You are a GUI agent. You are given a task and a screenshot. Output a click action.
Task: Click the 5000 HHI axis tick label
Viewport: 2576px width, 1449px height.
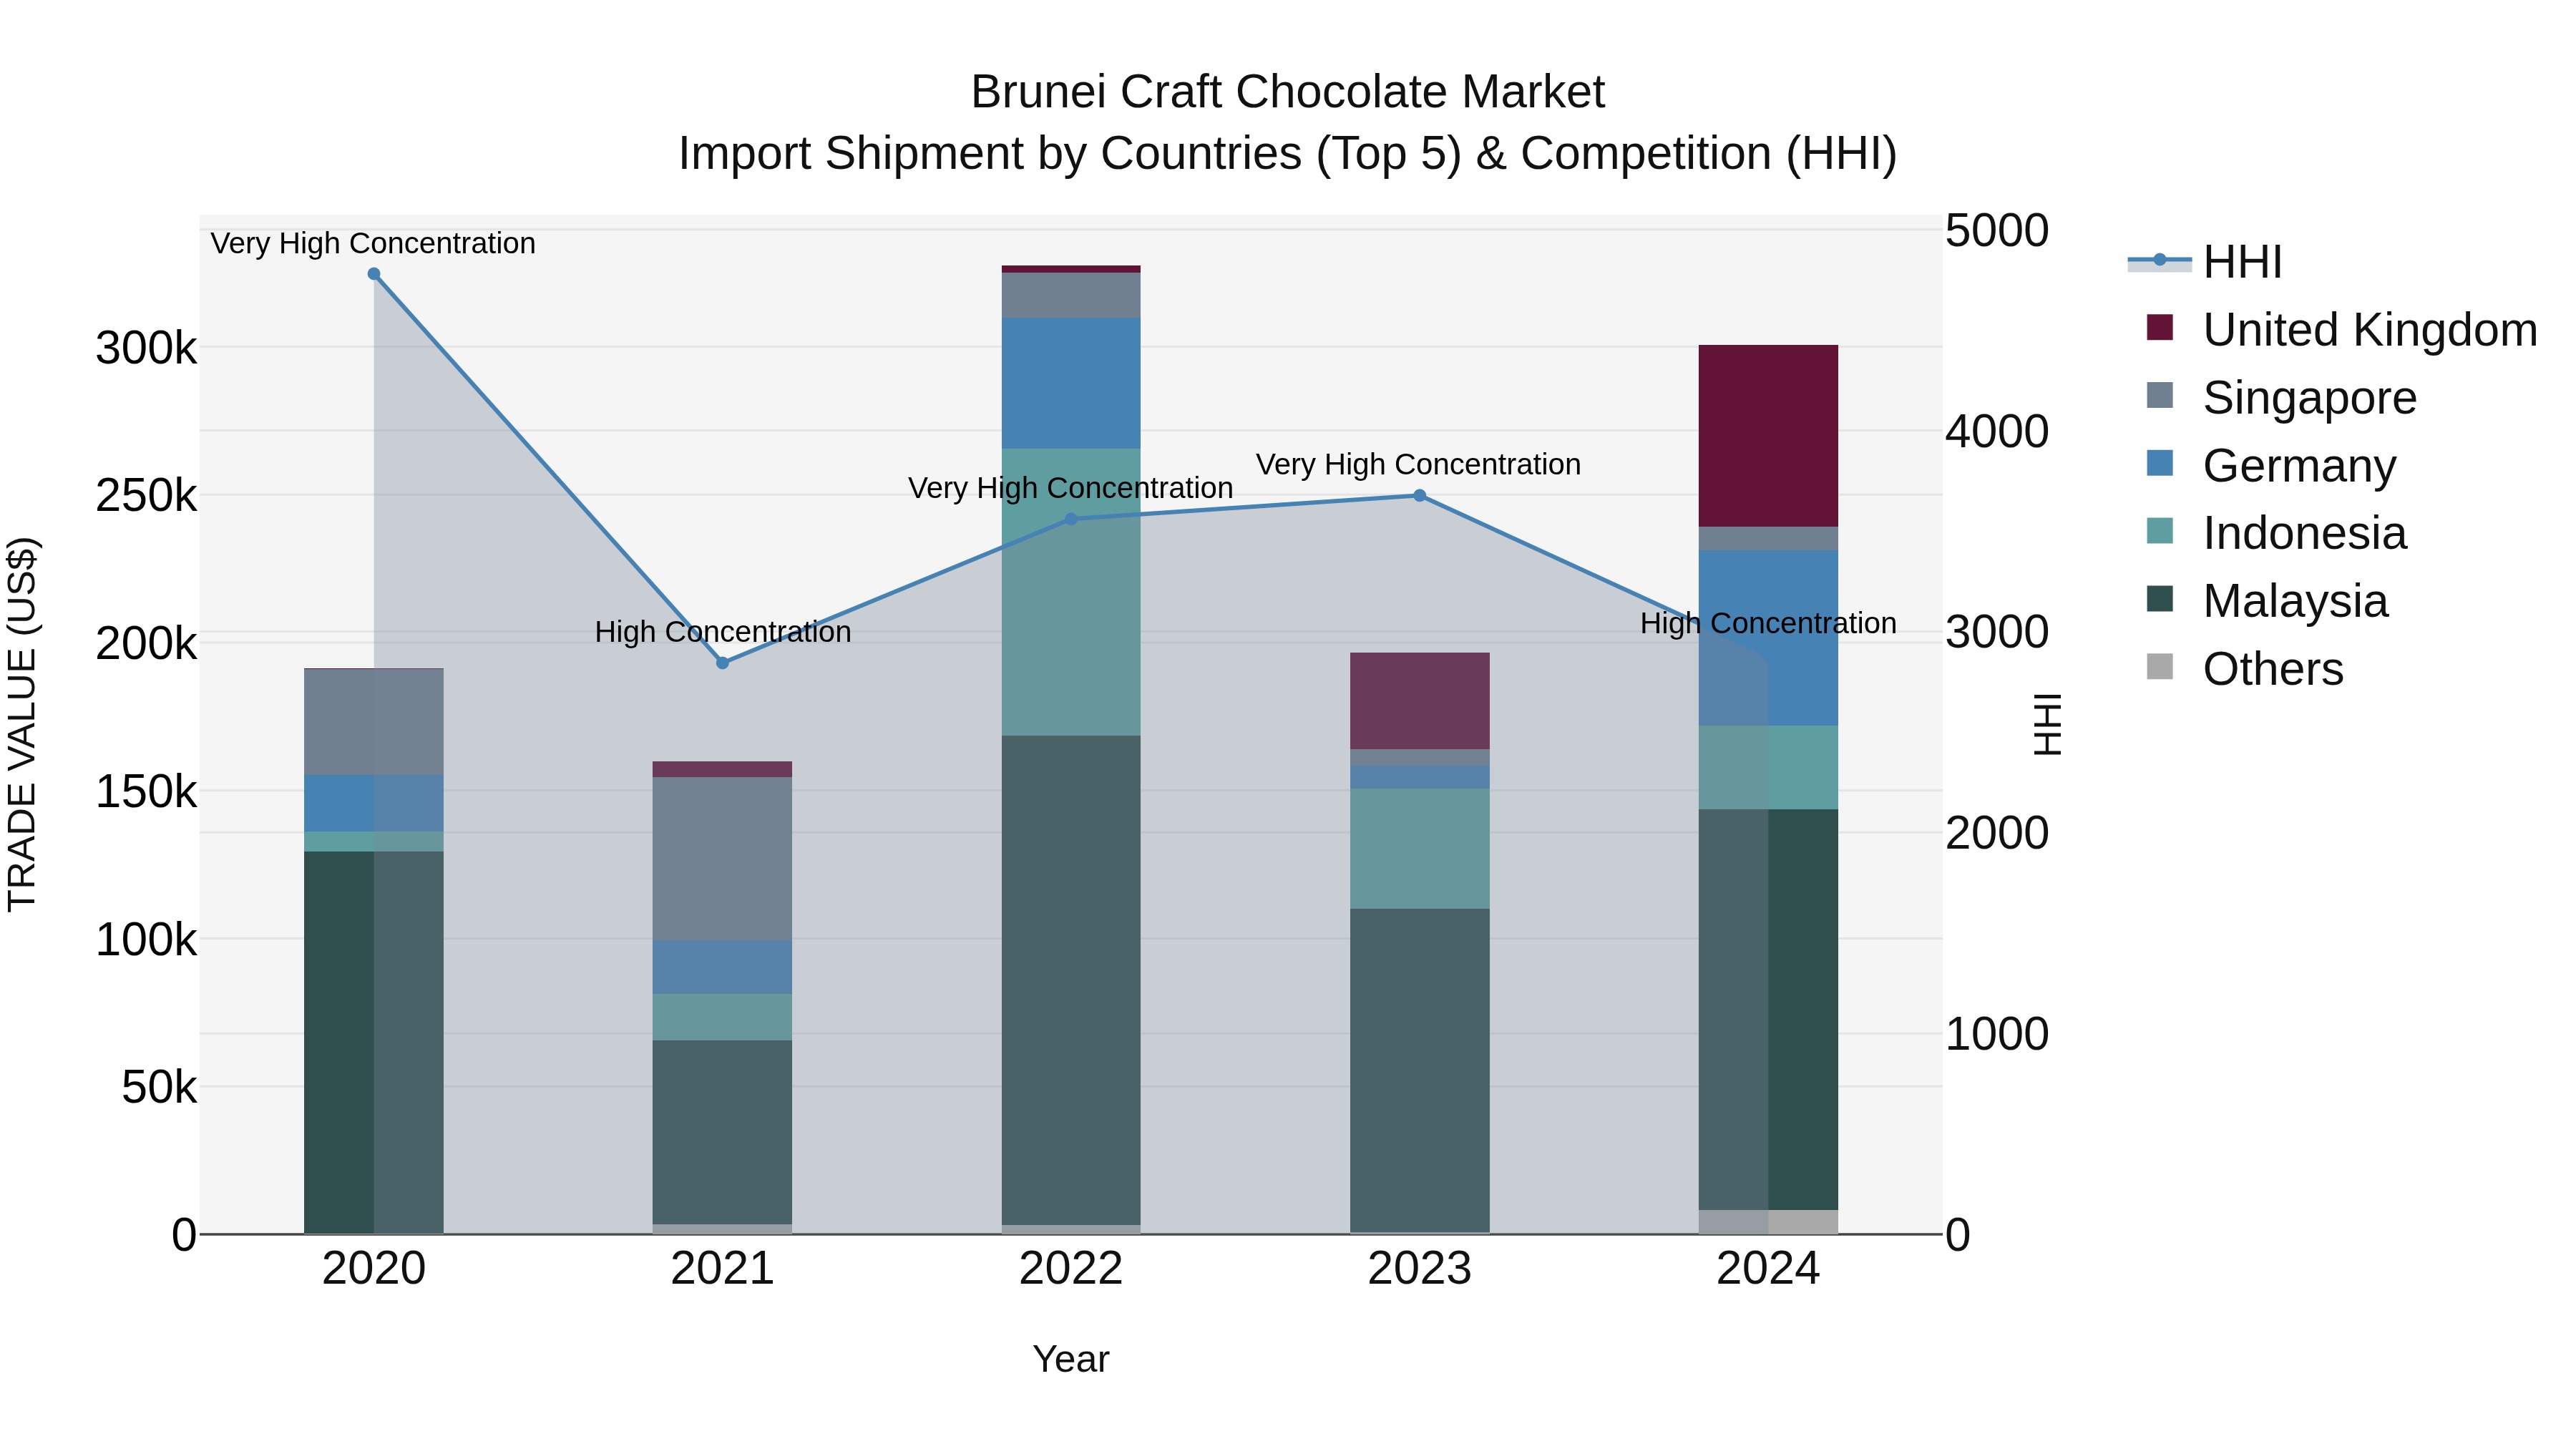click(1997, 231)
